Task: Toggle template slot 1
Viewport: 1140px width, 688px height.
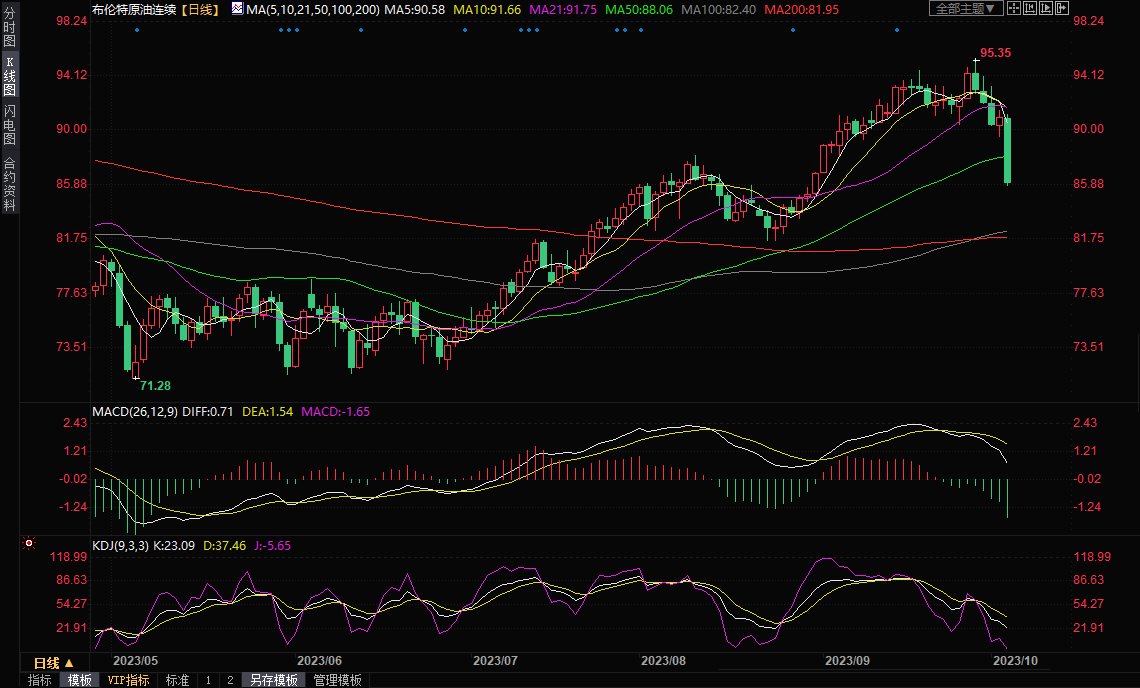Action: point(208,680)
